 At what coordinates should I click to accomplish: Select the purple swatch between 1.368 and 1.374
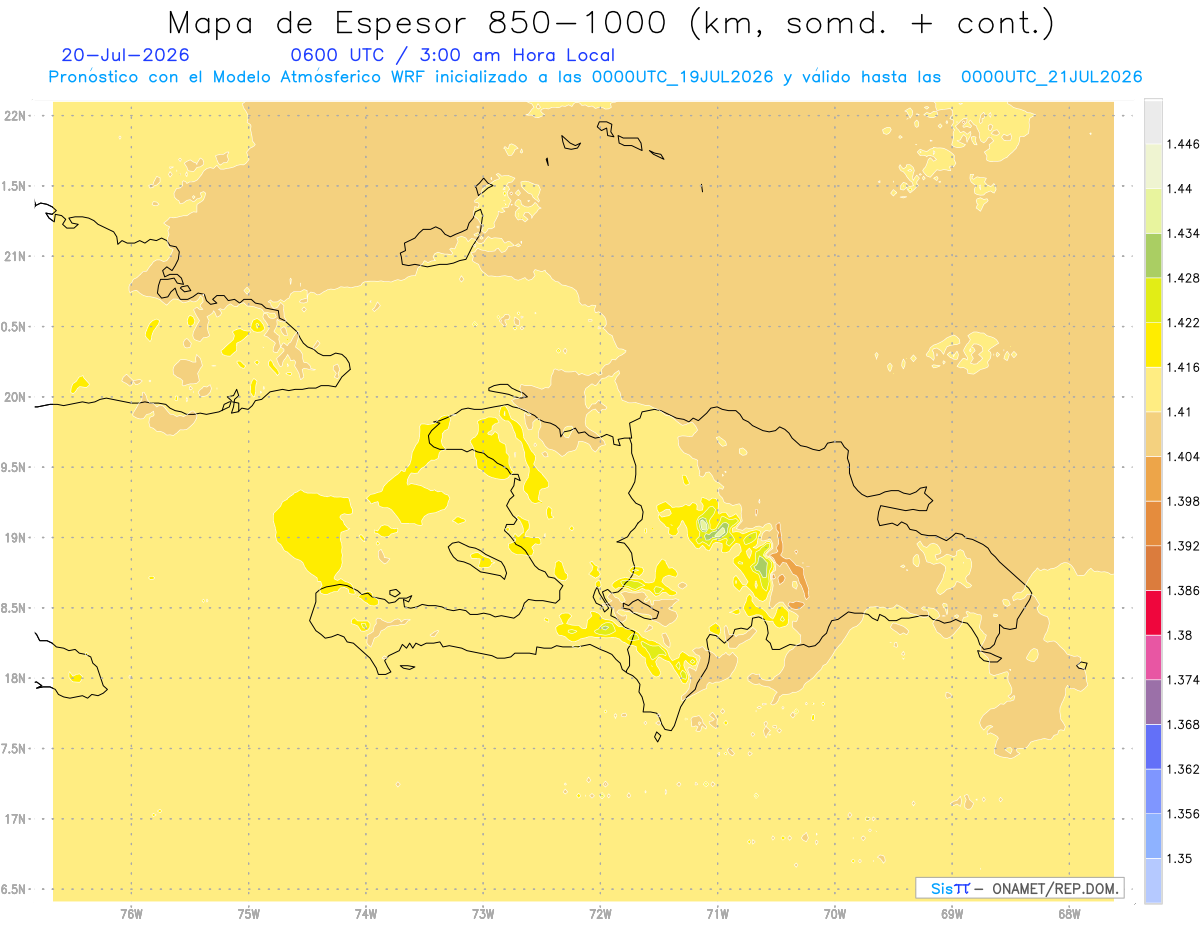point(1153,702)
